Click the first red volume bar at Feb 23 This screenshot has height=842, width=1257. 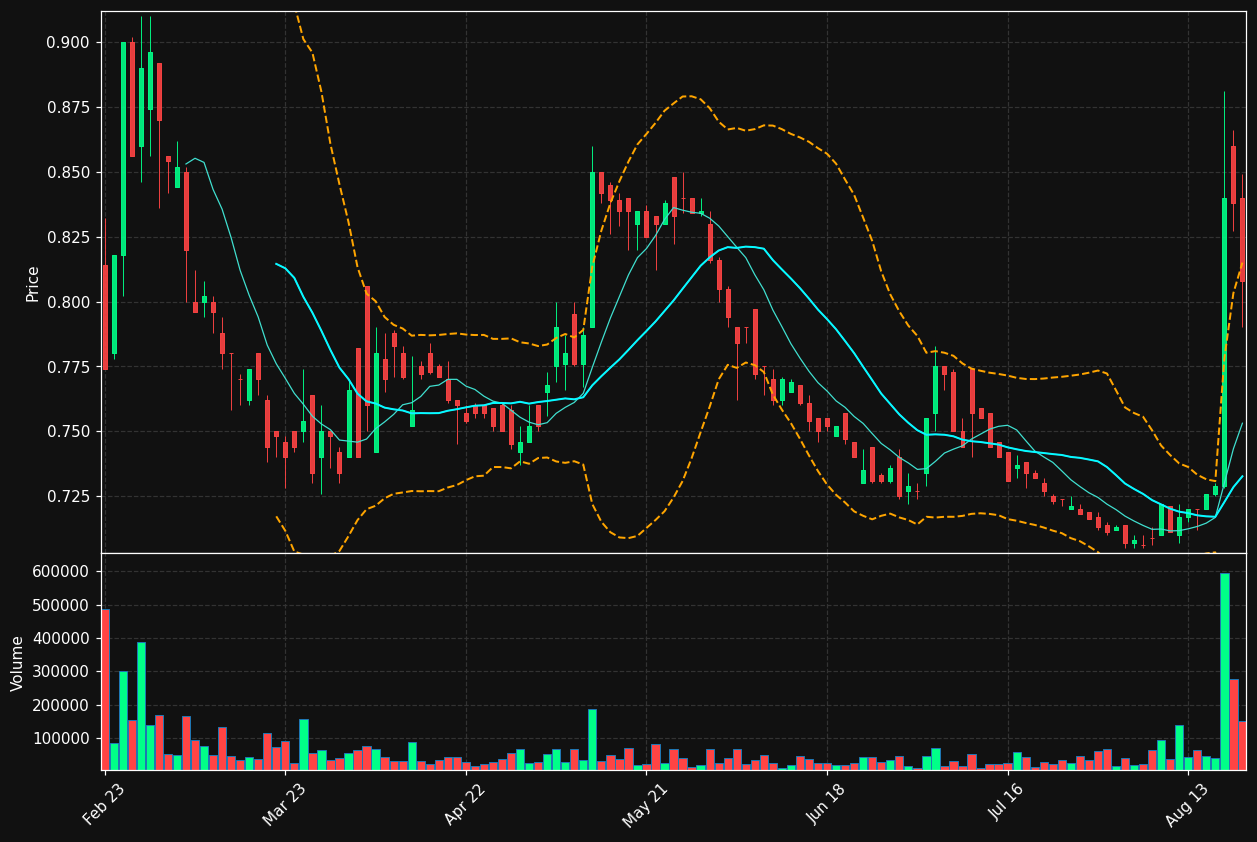pyautogui.click(x=105, y=689)
